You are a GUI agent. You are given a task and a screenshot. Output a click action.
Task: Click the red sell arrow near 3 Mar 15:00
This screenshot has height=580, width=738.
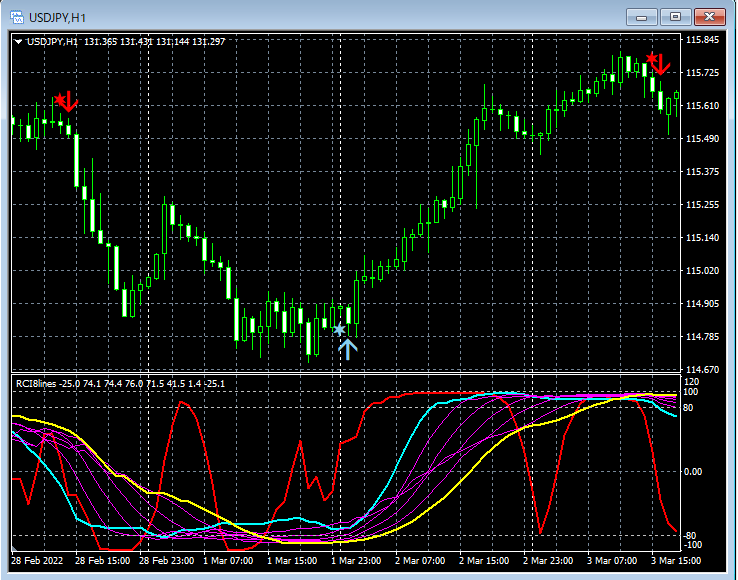[x=662, y=64]
